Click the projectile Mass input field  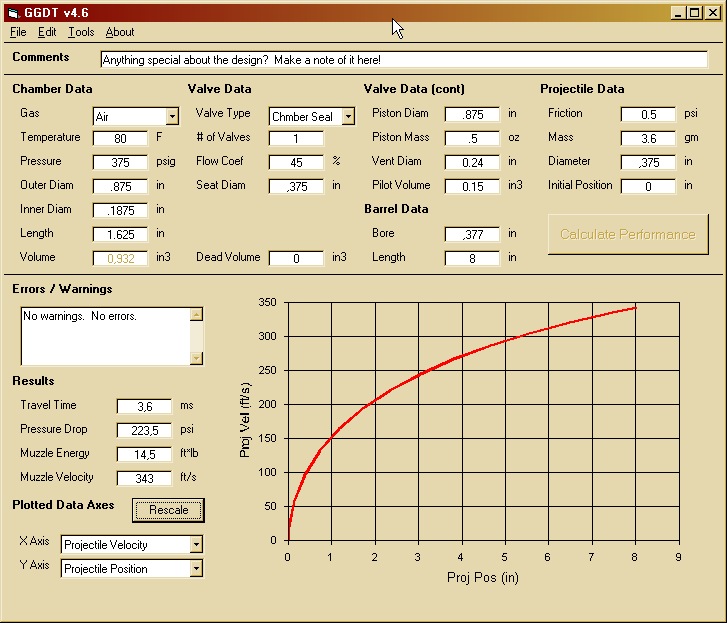coord(648,138)
